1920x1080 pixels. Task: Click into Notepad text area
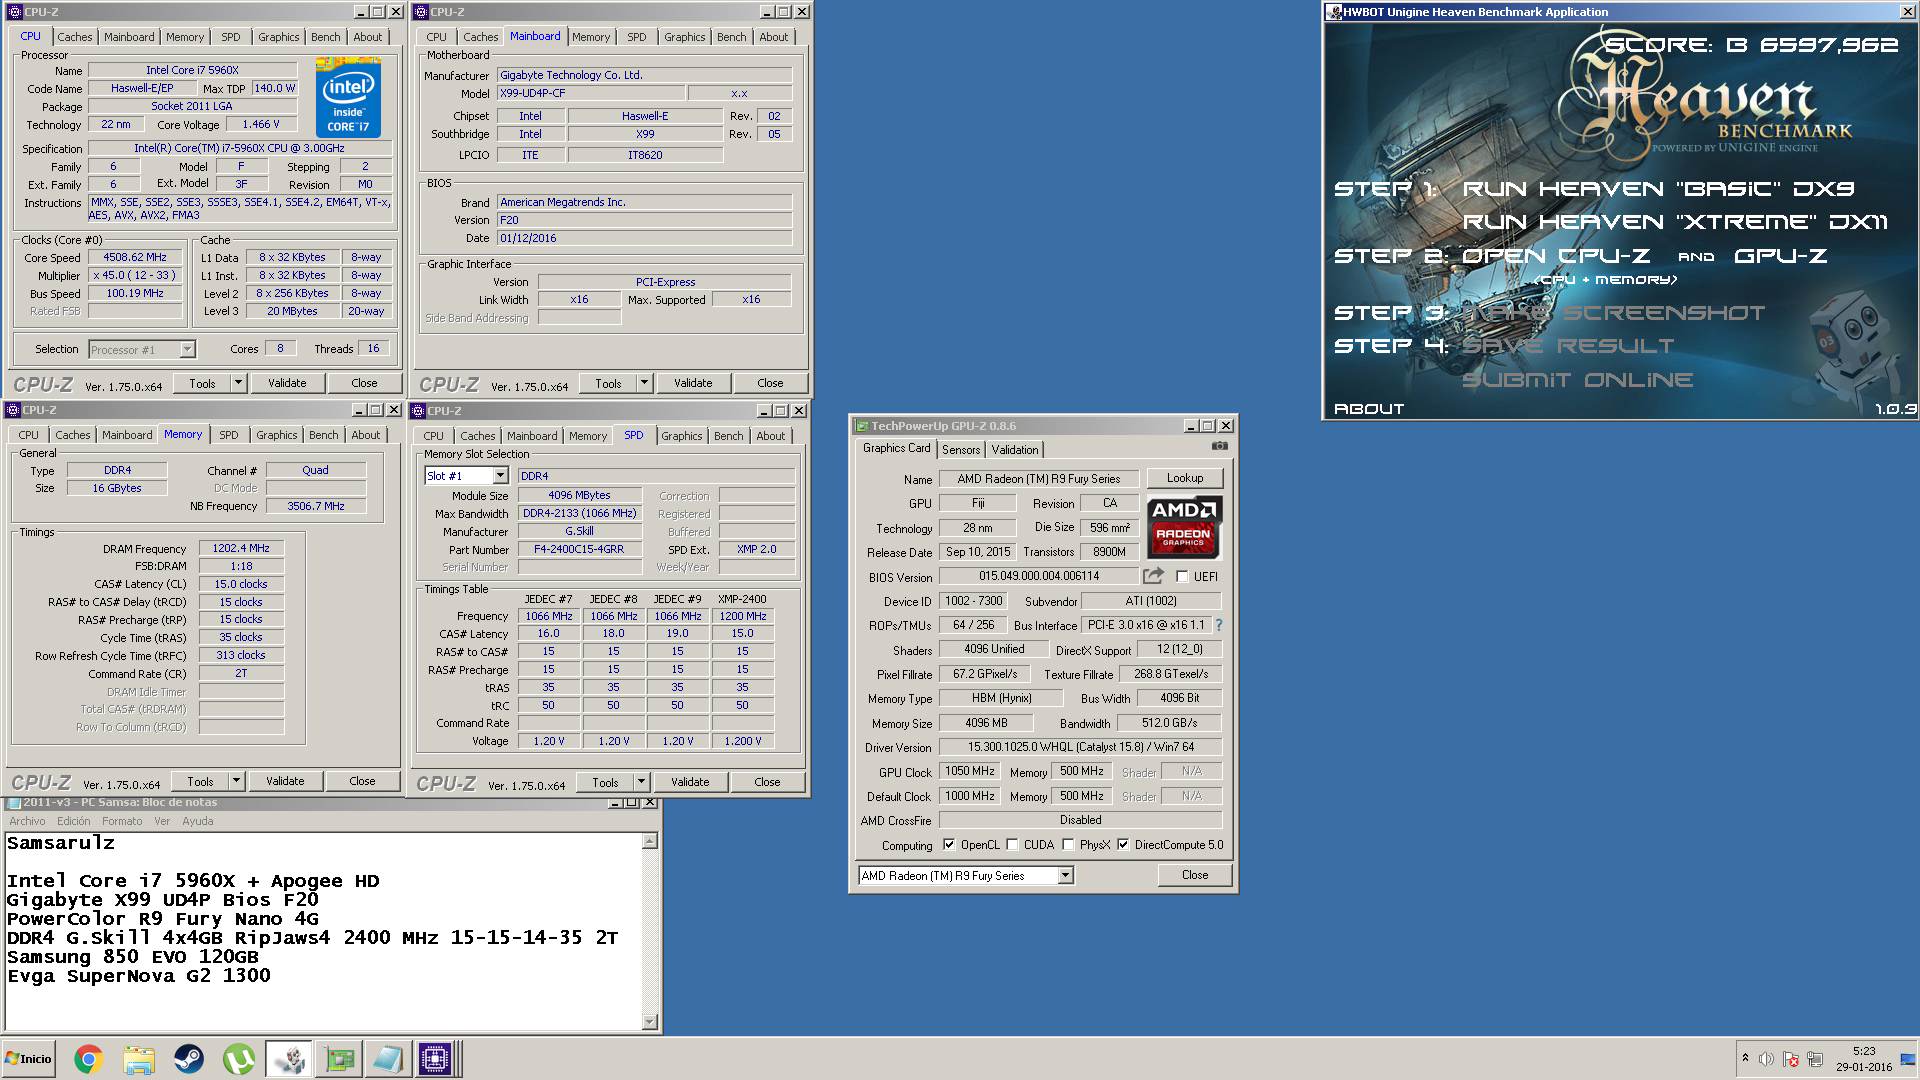click(x=323, y=931)
